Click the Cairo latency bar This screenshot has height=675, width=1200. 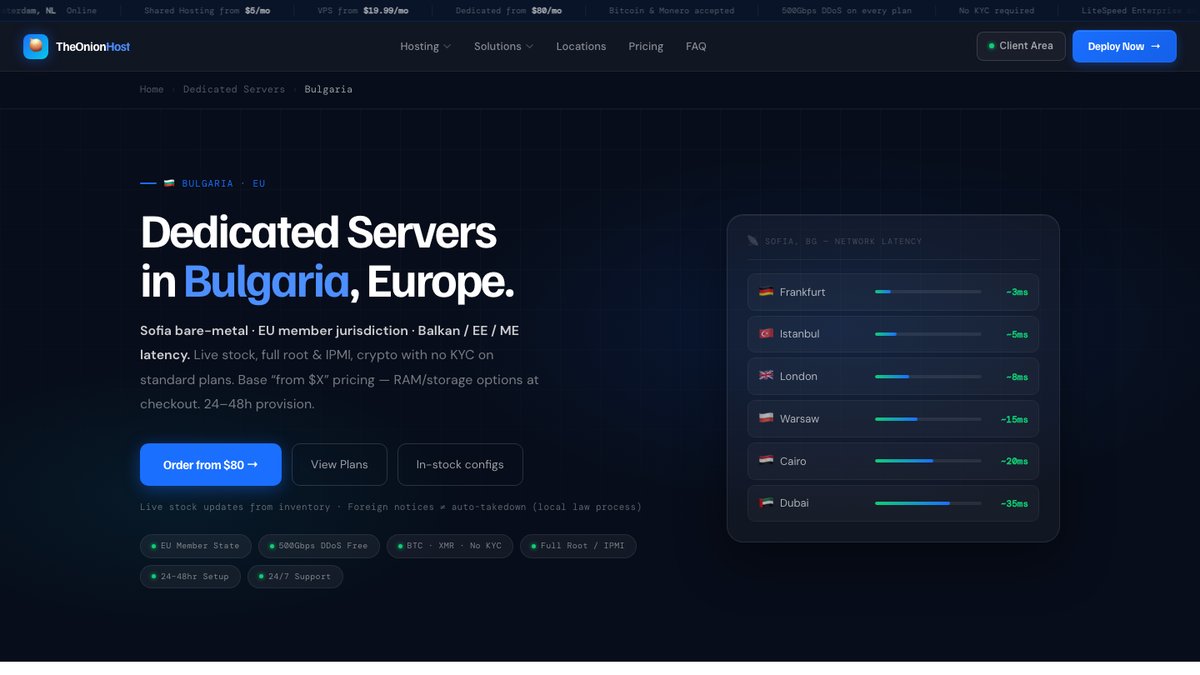[928, 461]
